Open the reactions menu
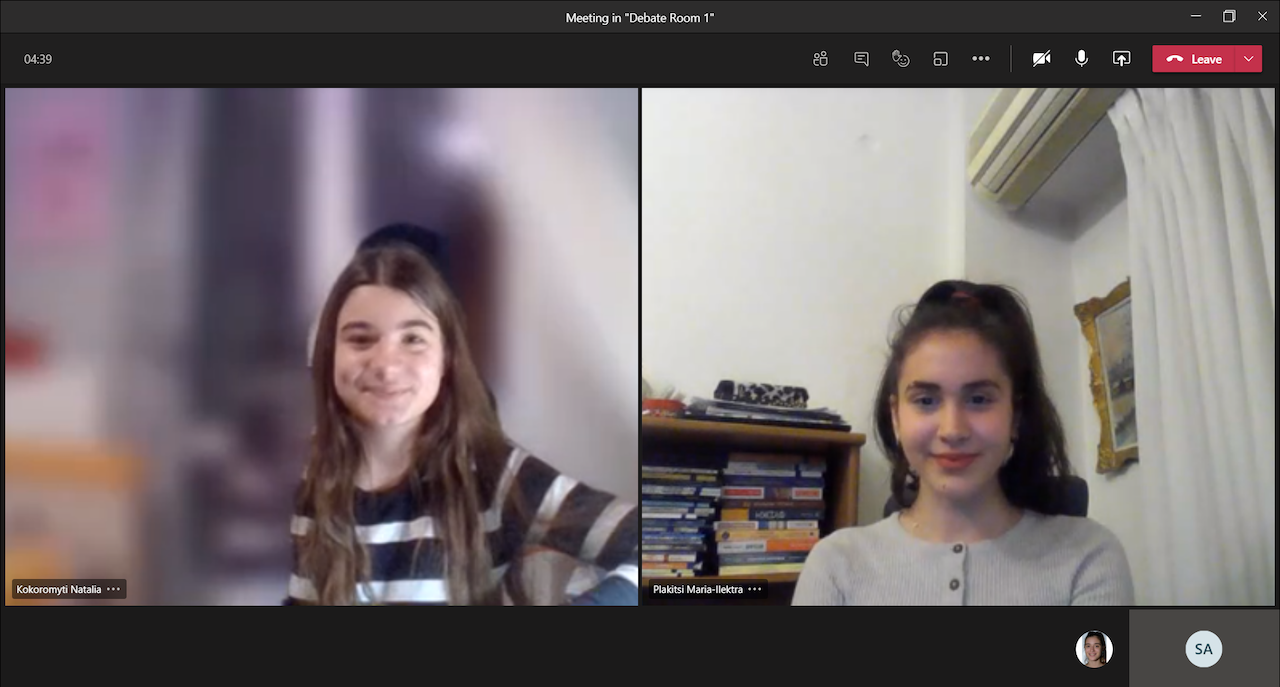This screenshot has width=1280, height=687. (x=901, y=58)
